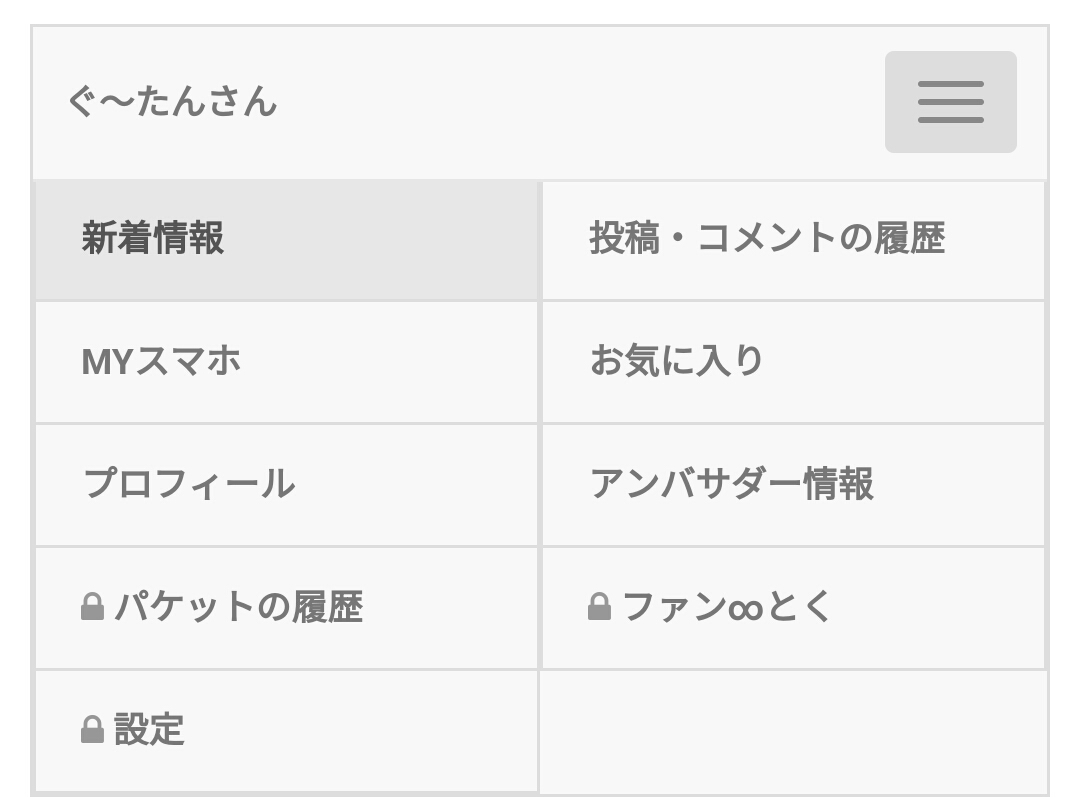Click the username ぐ〜たんさん
Viewport: 1080px width, 811px height.
pyautogui.click(x=172, y=102)
